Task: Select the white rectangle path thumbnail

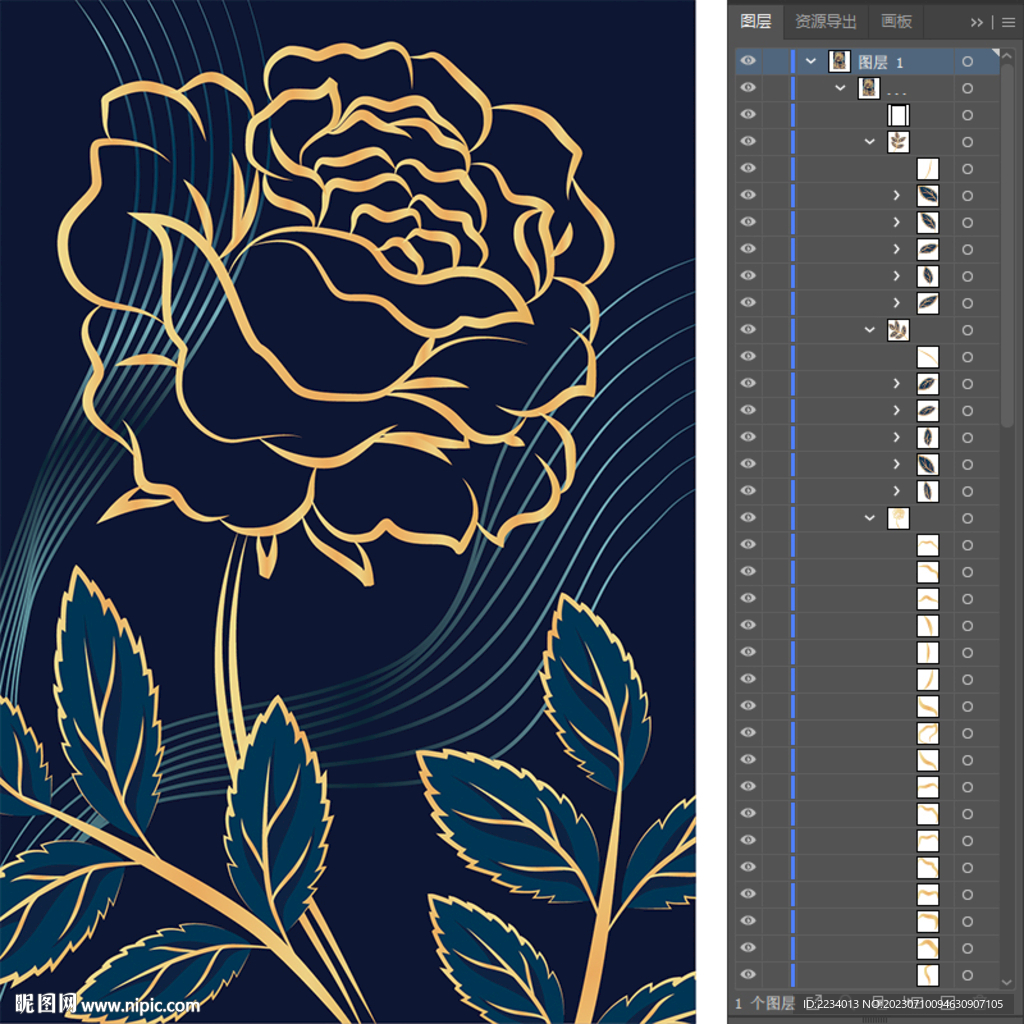Action: pyautogui.click(x=898, y=115)
